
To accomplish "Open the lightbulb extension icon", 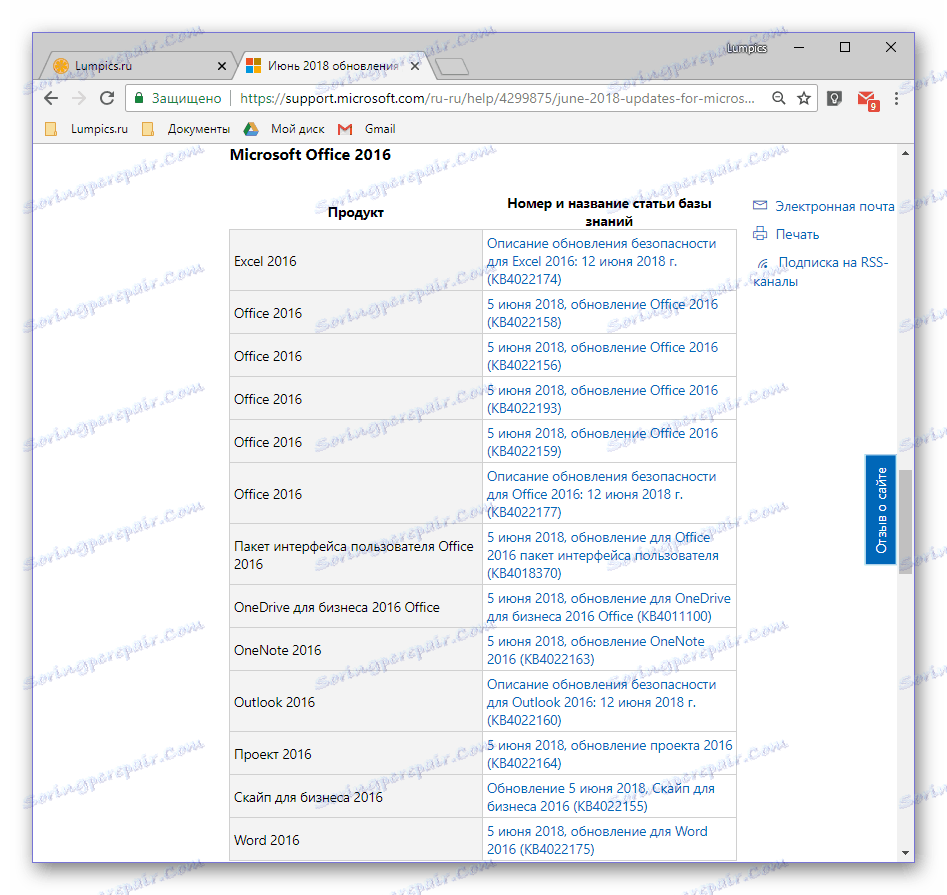I will (x=835, y=98).
